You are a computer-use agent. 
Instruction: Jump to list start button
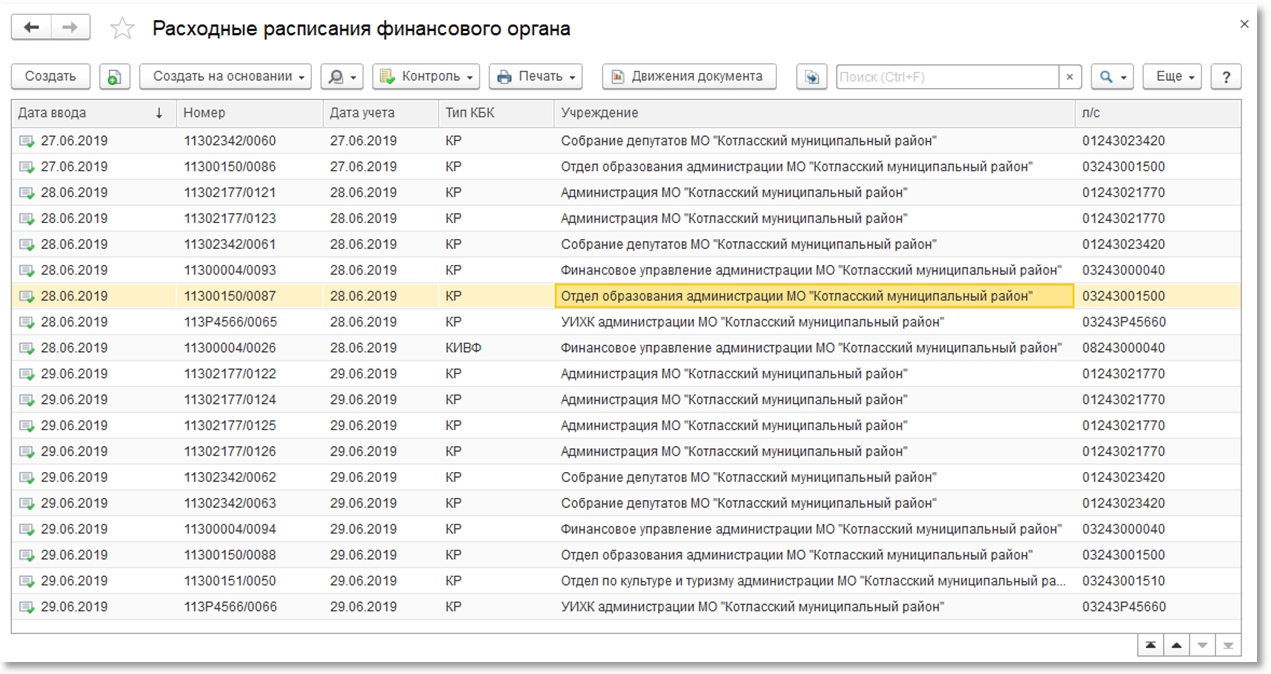pyautogui.click(x=1151, y=646)
